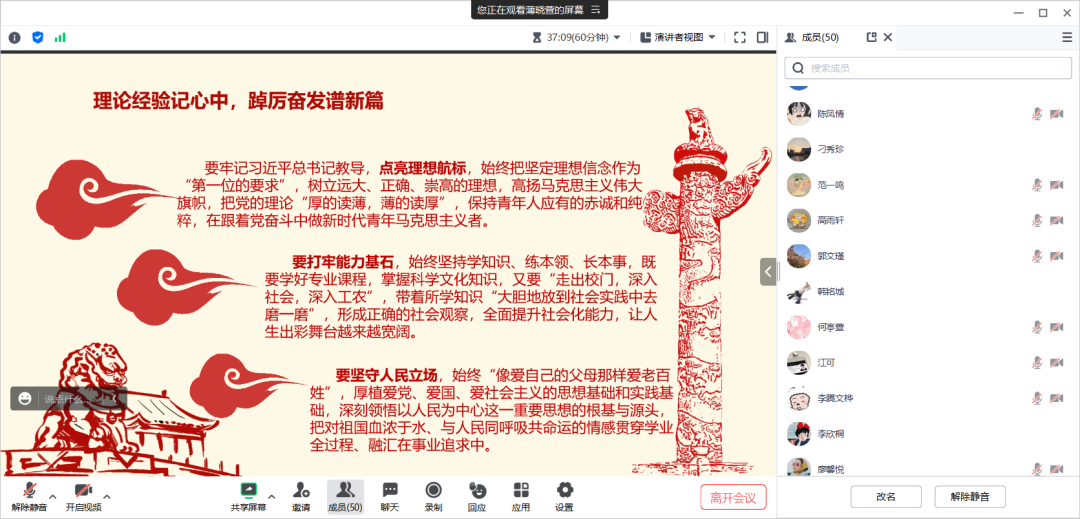Click the 改名 rename button
The image size is (1080, 519).
pos(886,496)
